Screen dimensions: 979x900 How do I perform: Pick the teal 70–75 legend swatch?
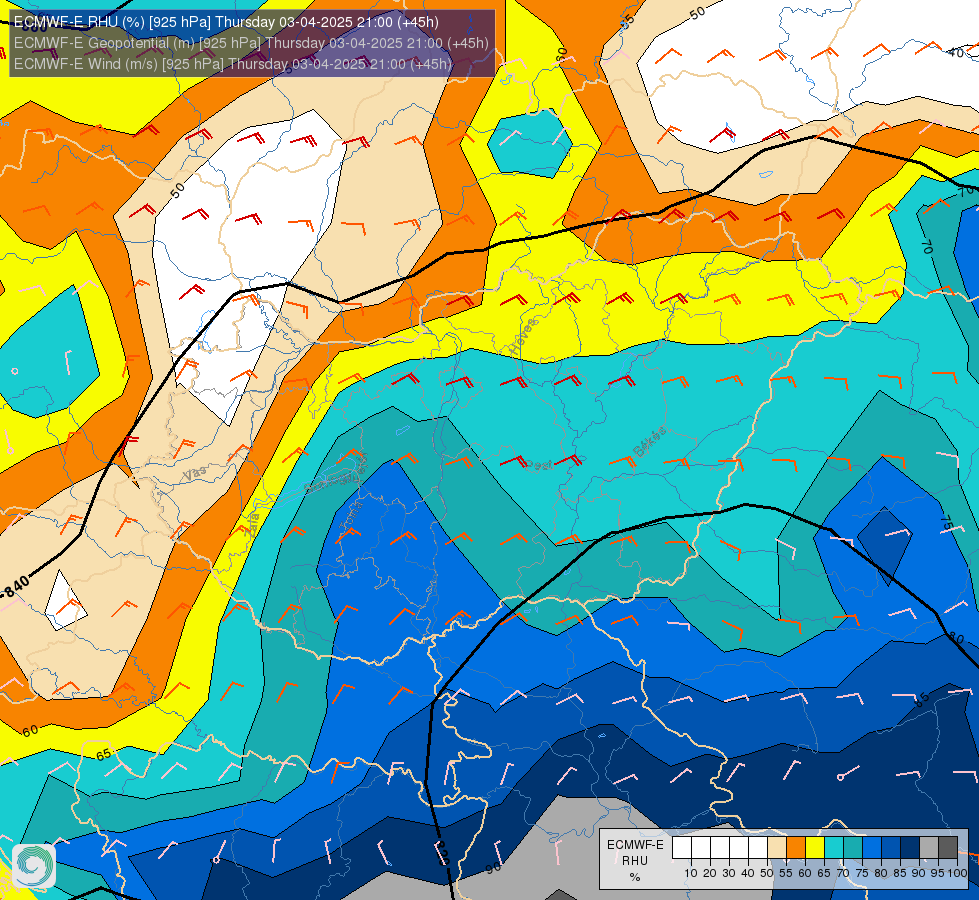click(853, 848)
